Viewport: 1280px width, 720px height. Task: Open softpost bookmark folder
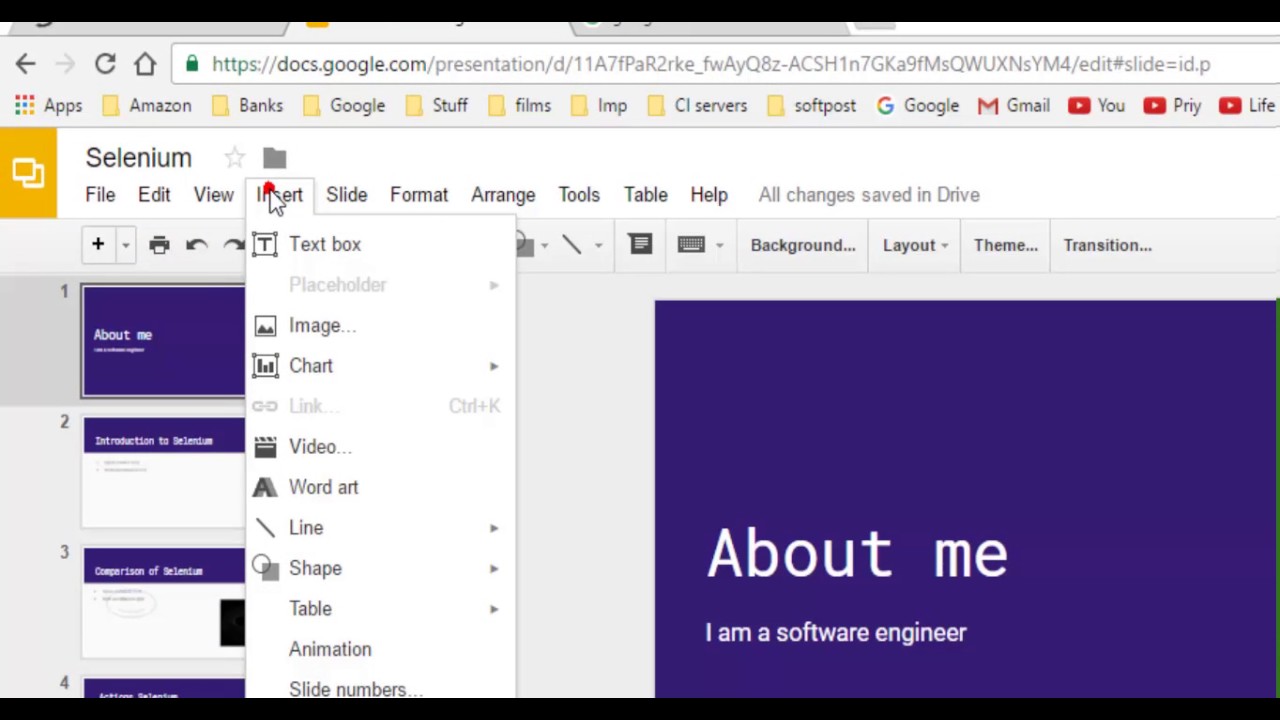[x=811, y=105]
